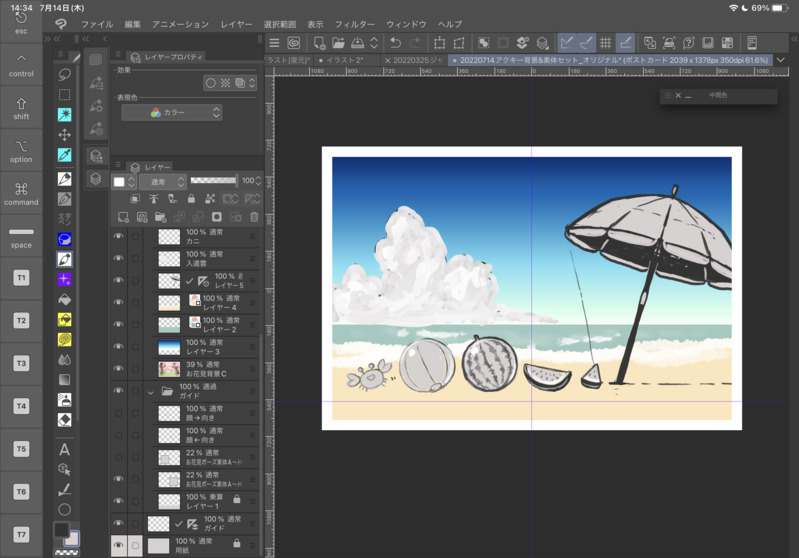Toggle the grid display icon
Image resolution: width=799 pixels, height=558 pixels.
point(605,43)
